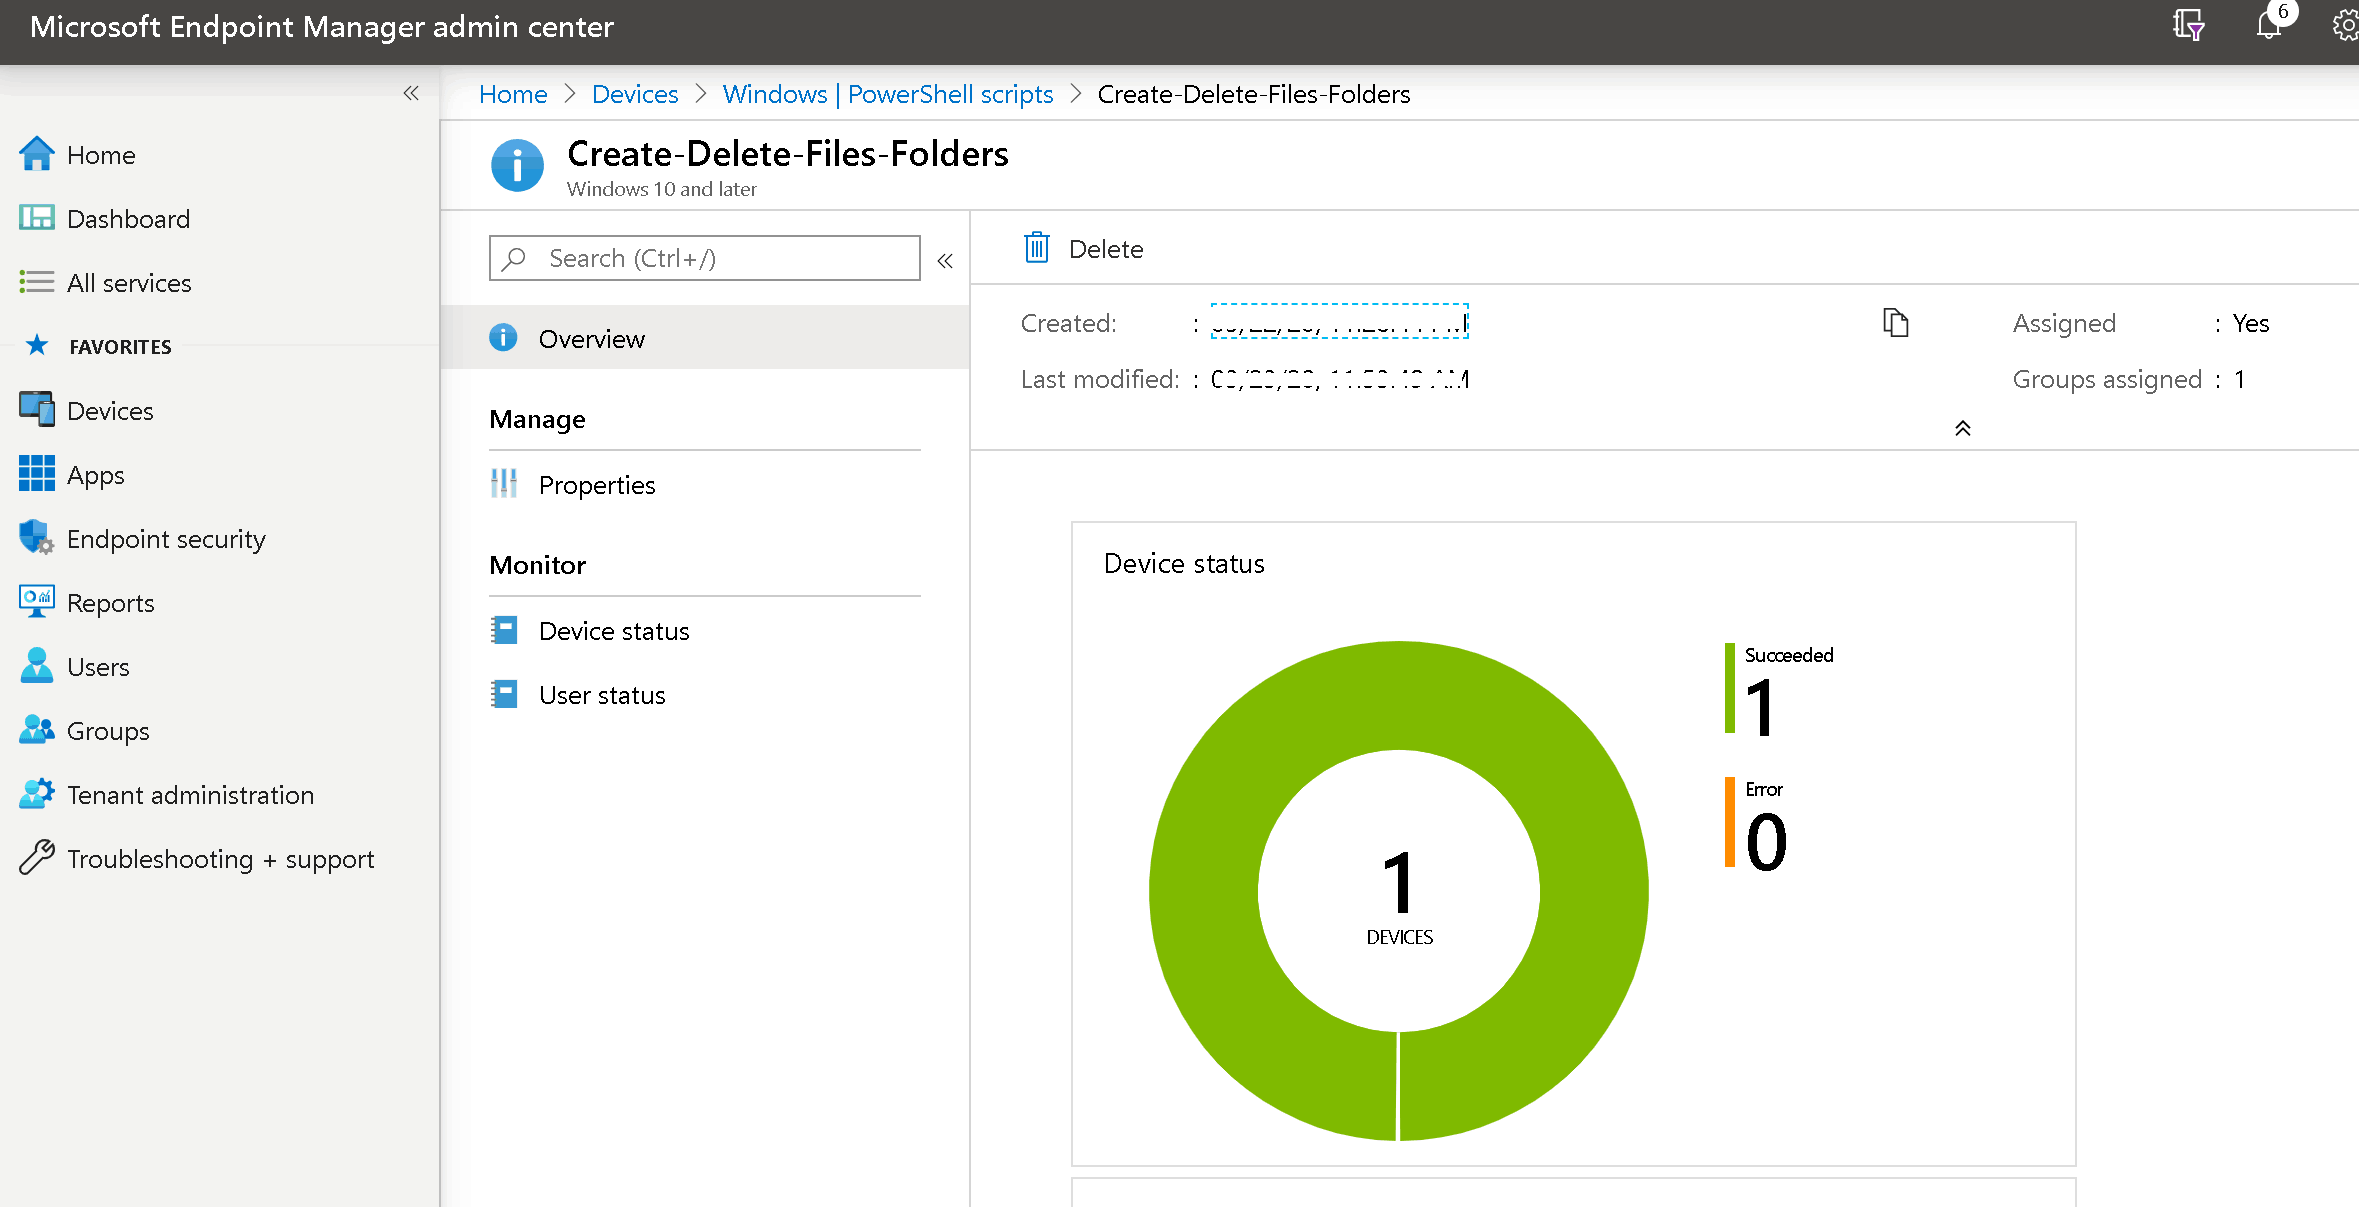Click the Delete button in toolbar
Screen dimensions: 2359x1207
click(1084, 248)
